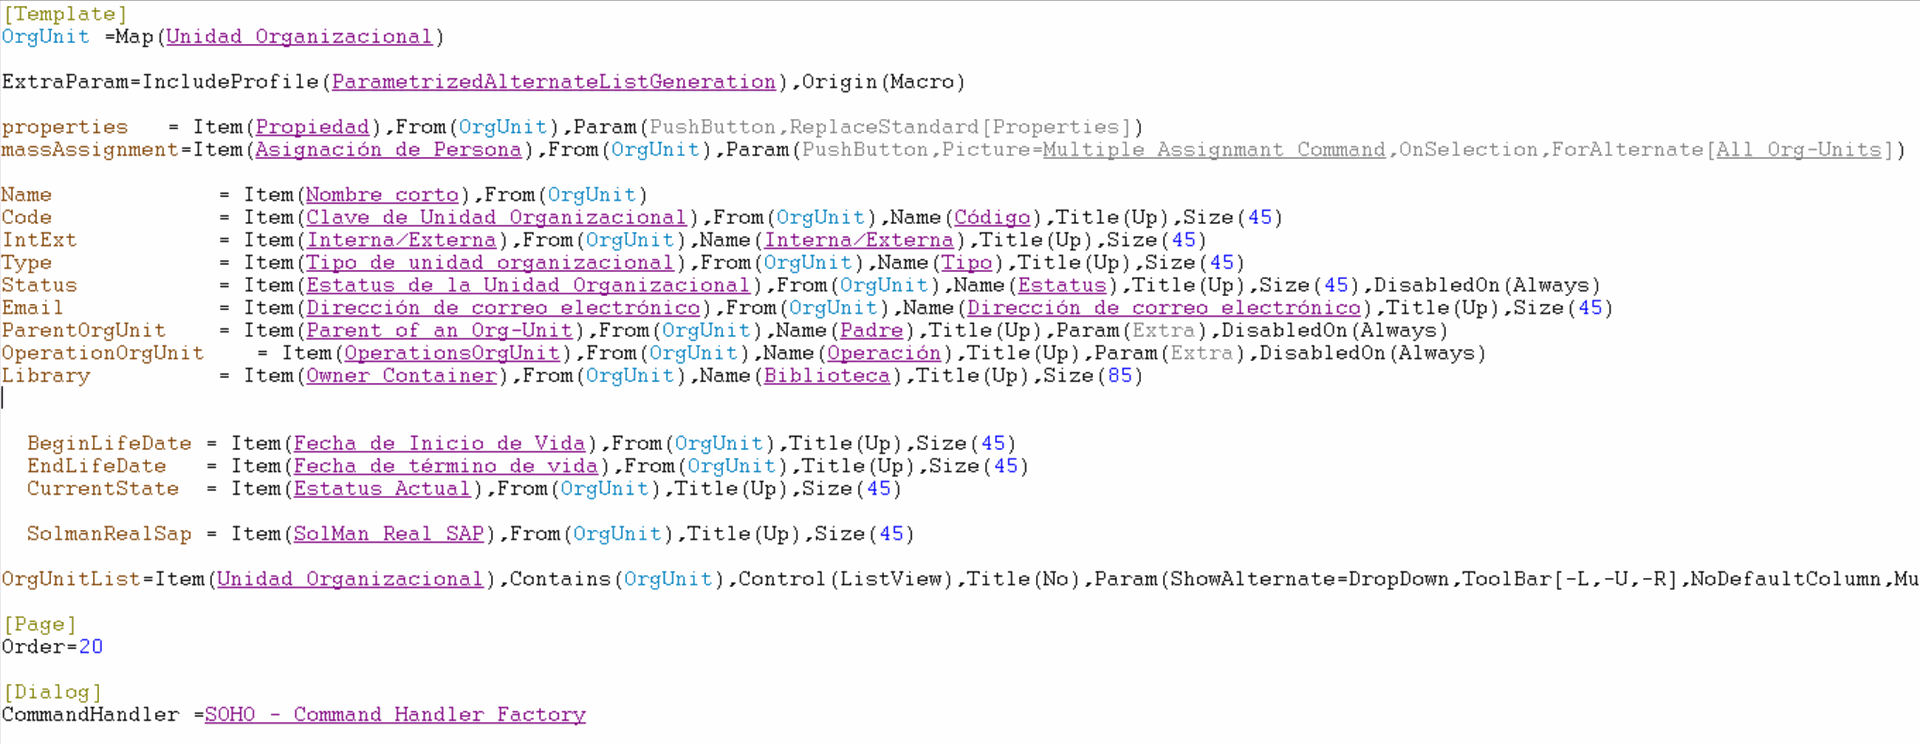Click the [Dialog] section header
Image resolution: width=1920 pixels, height=744 pixels.
[52, 692]
